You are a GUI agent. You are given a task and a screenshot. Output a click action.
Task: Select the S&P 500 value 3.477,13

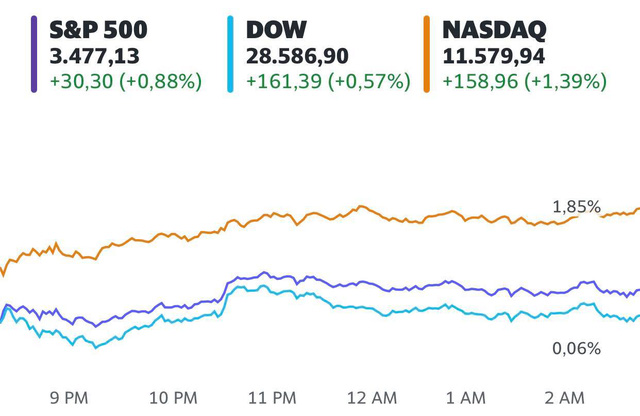94,56
